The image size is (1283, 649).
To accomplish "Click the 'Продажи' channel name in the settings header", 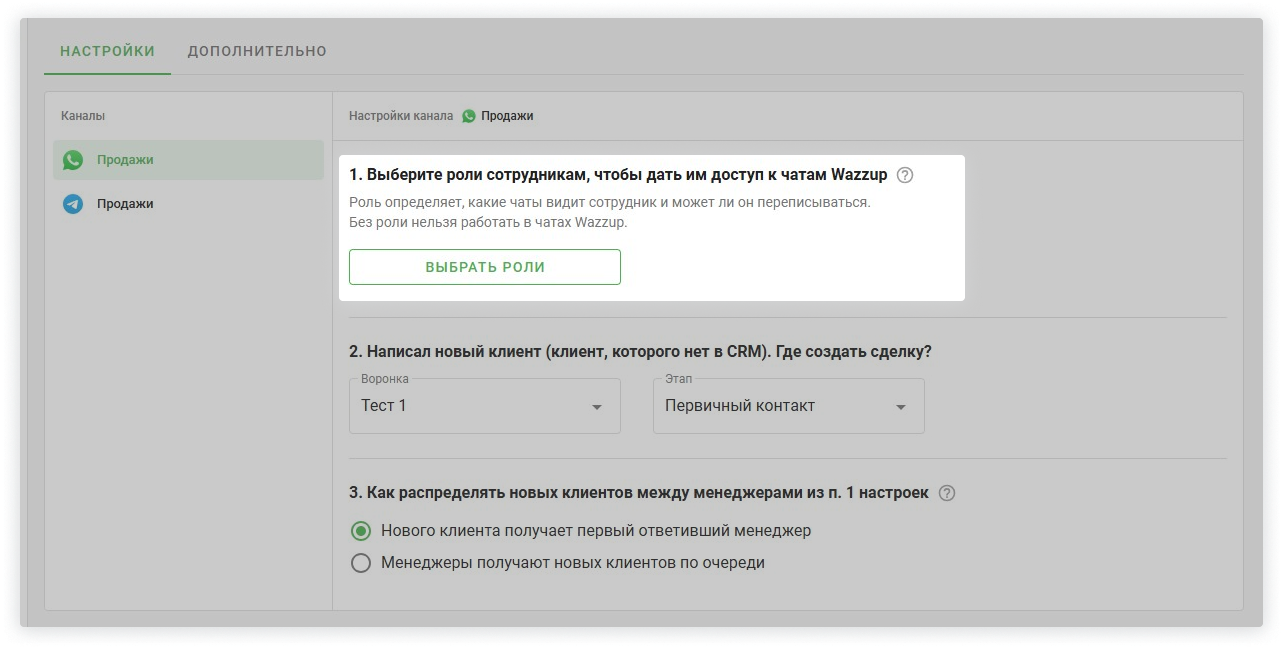I will 507,116.
